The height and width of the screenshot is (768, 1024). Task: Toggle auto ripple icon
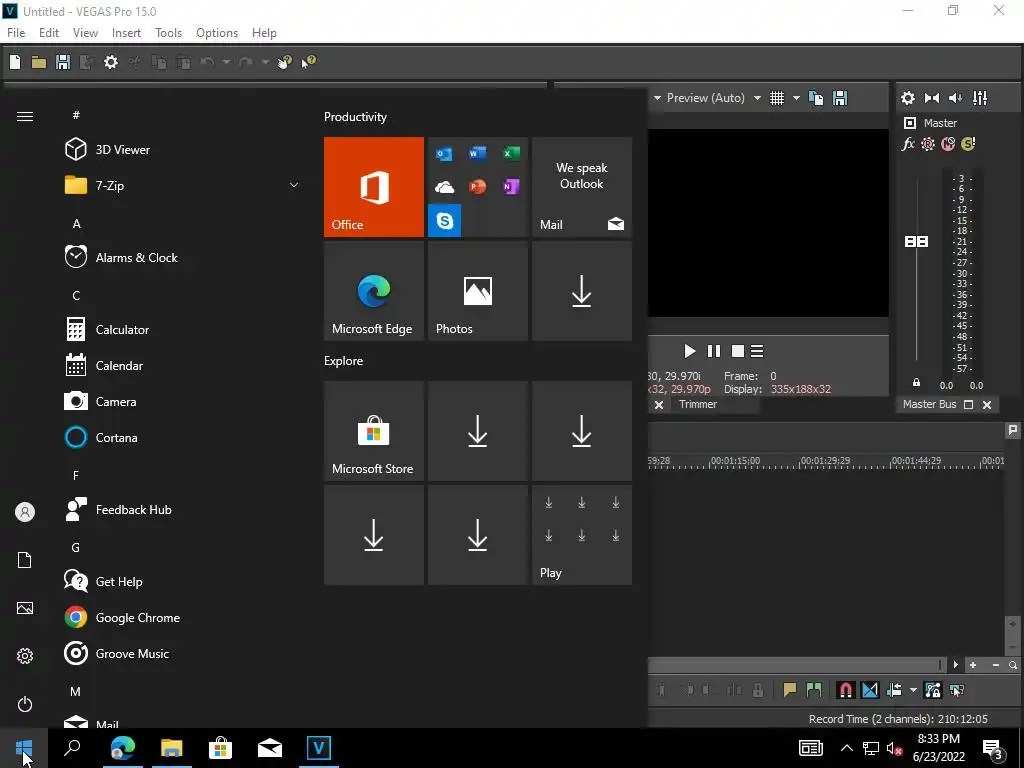click(894, 690)
